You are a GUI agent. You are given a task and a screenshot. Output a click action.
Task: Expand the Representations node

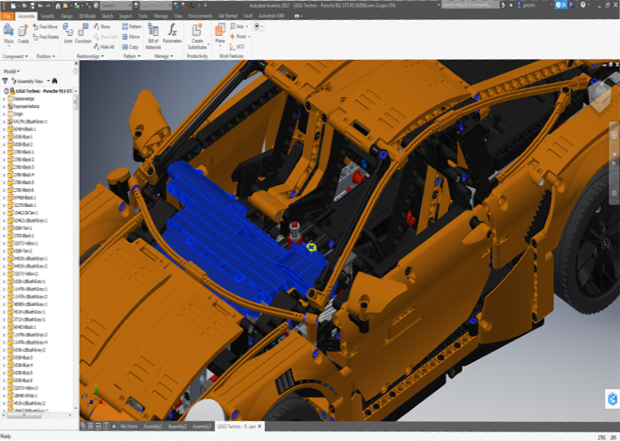pyautogui.click(x=4, y=106)
